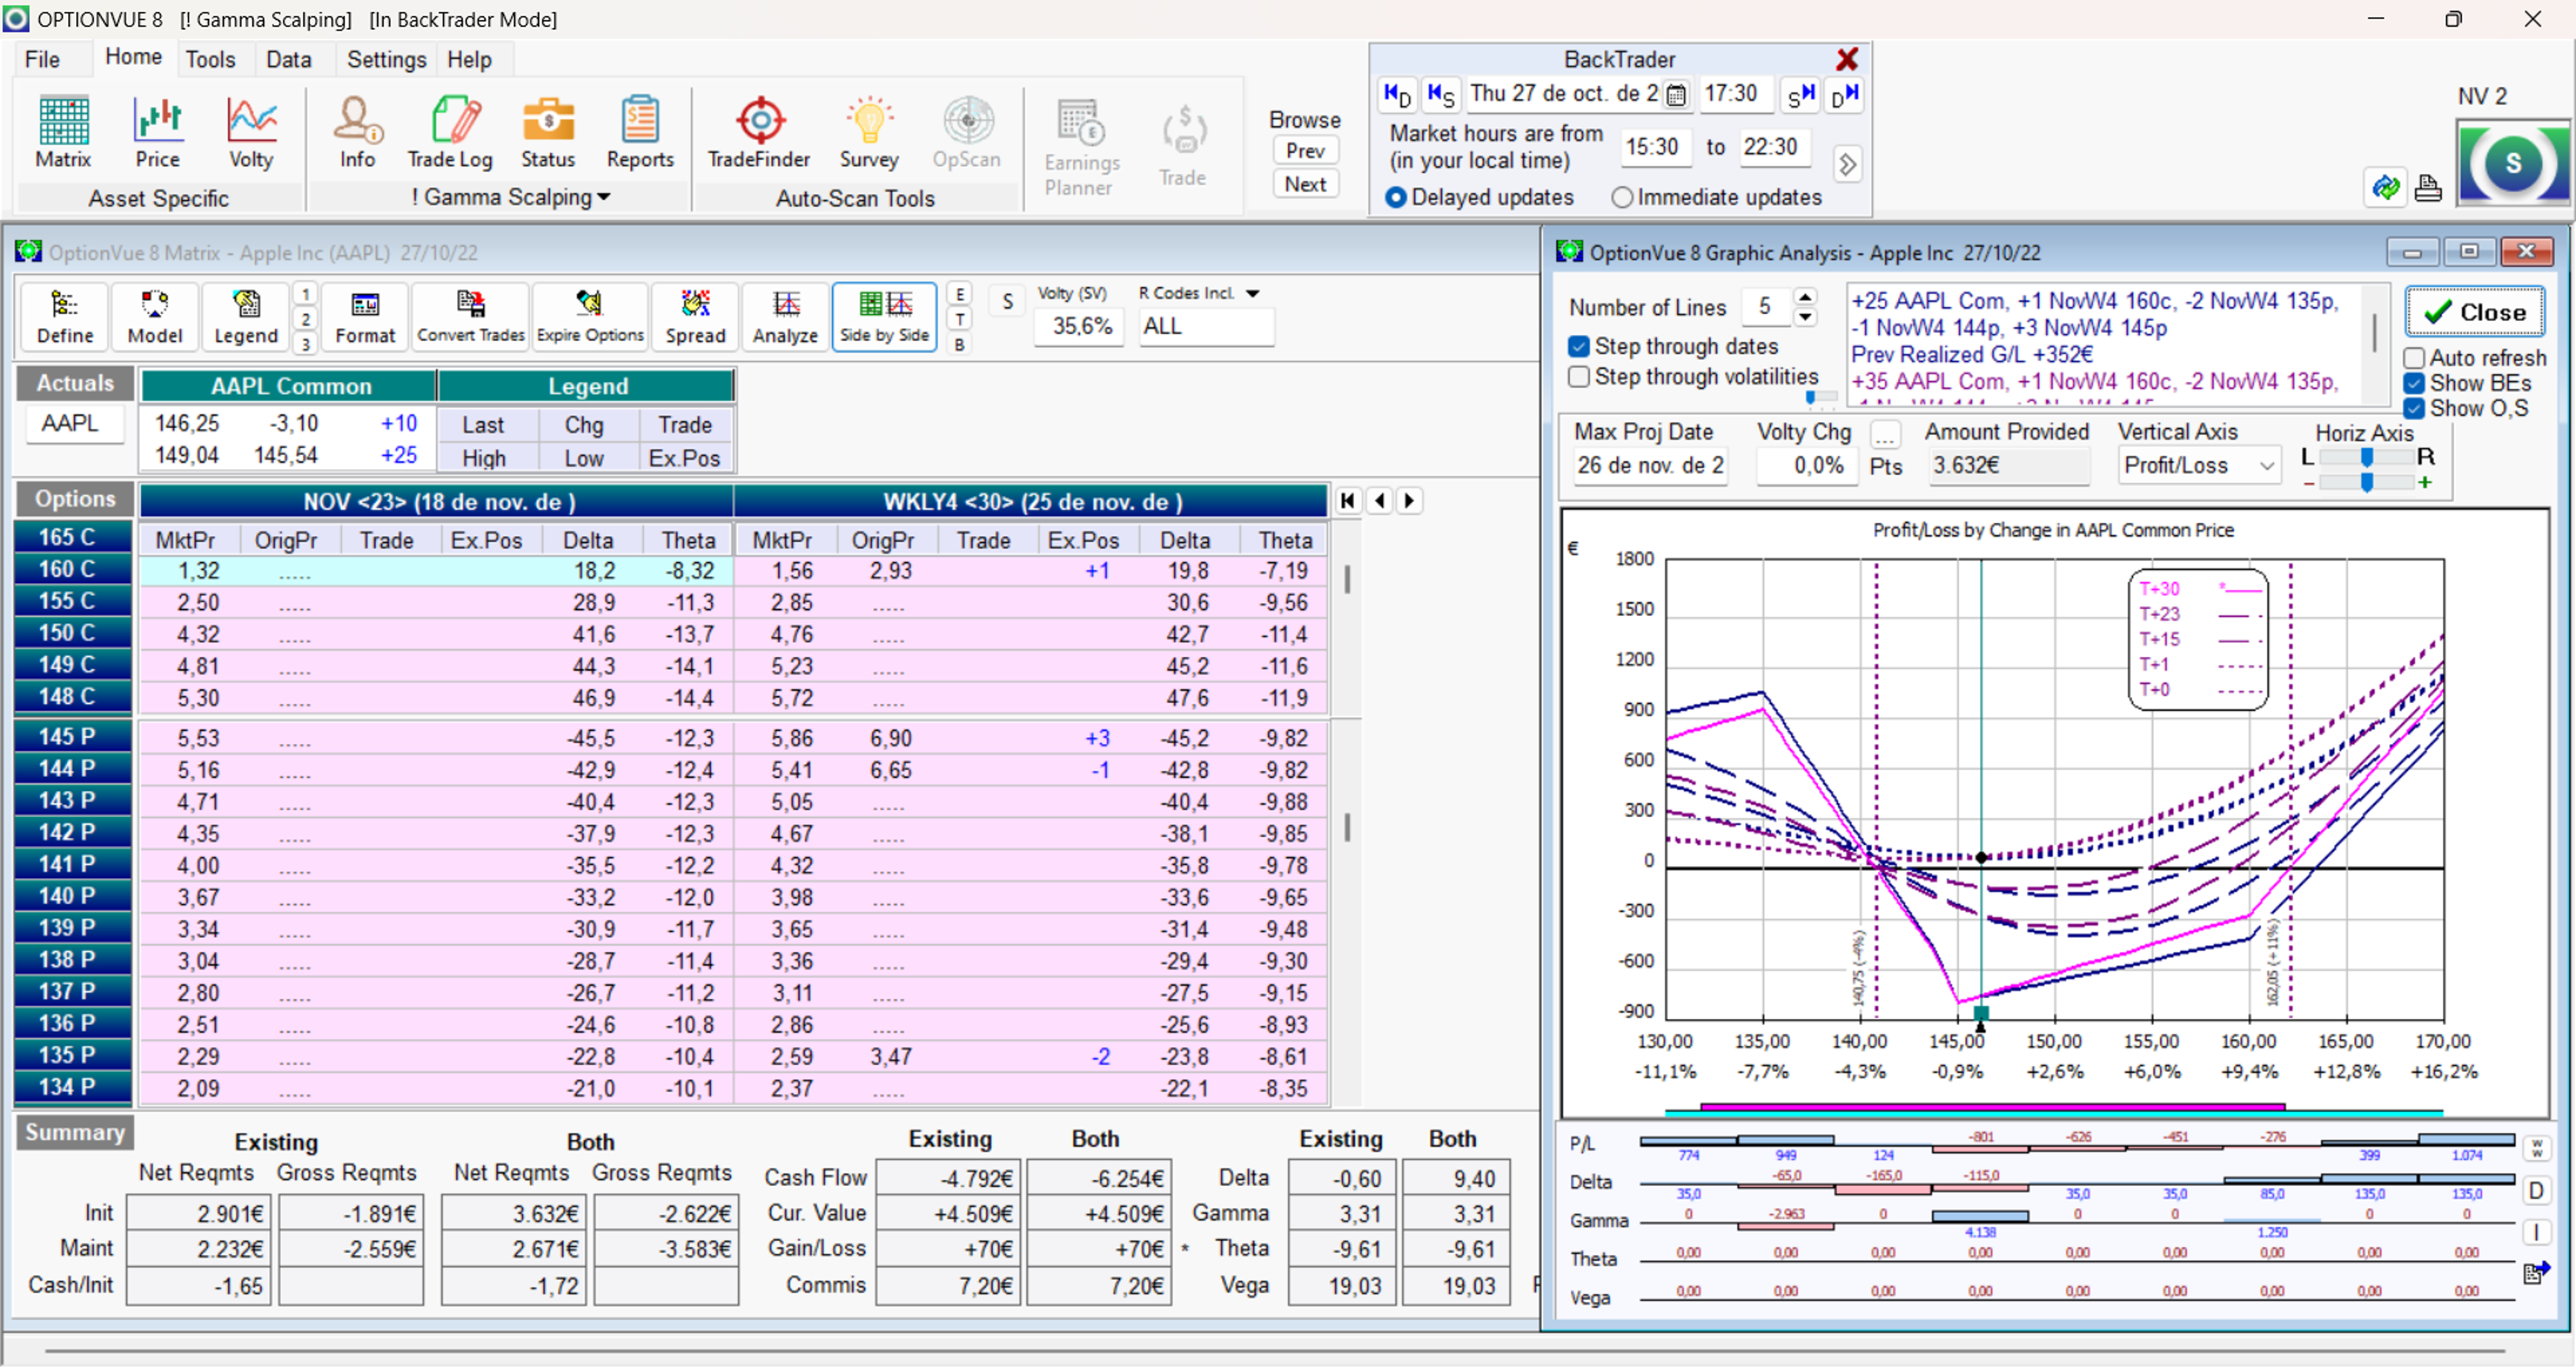Image resolution: width=2576 pixels, height=1368 pixels.
Task: Open the Status tool
Action: click(548, 131)
